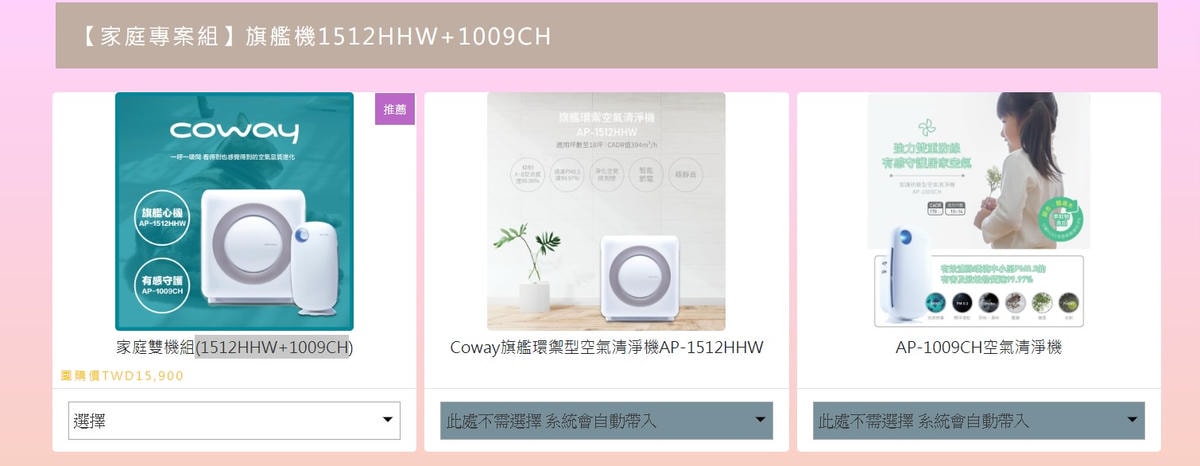This screenshot has width=1200, height=466.
Task: Click the 家庭雙機組(1512HHW+1009CH) product title
Action: [x=234, y=347]
